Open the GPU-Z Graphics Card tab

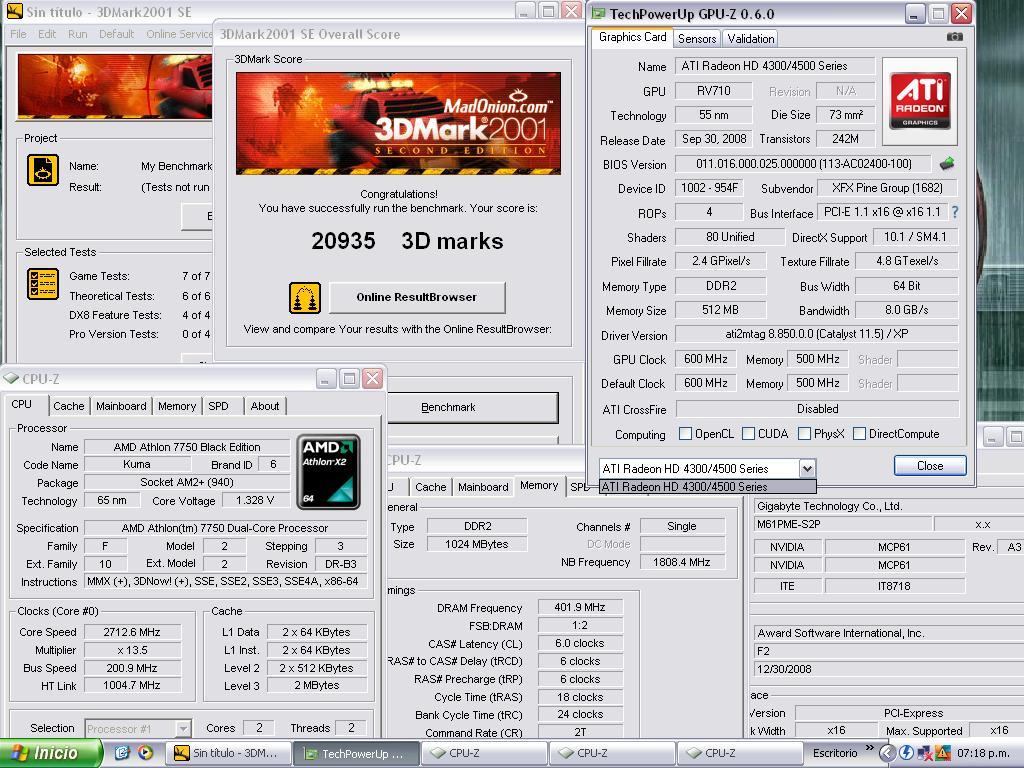click(x=632, y=37)
